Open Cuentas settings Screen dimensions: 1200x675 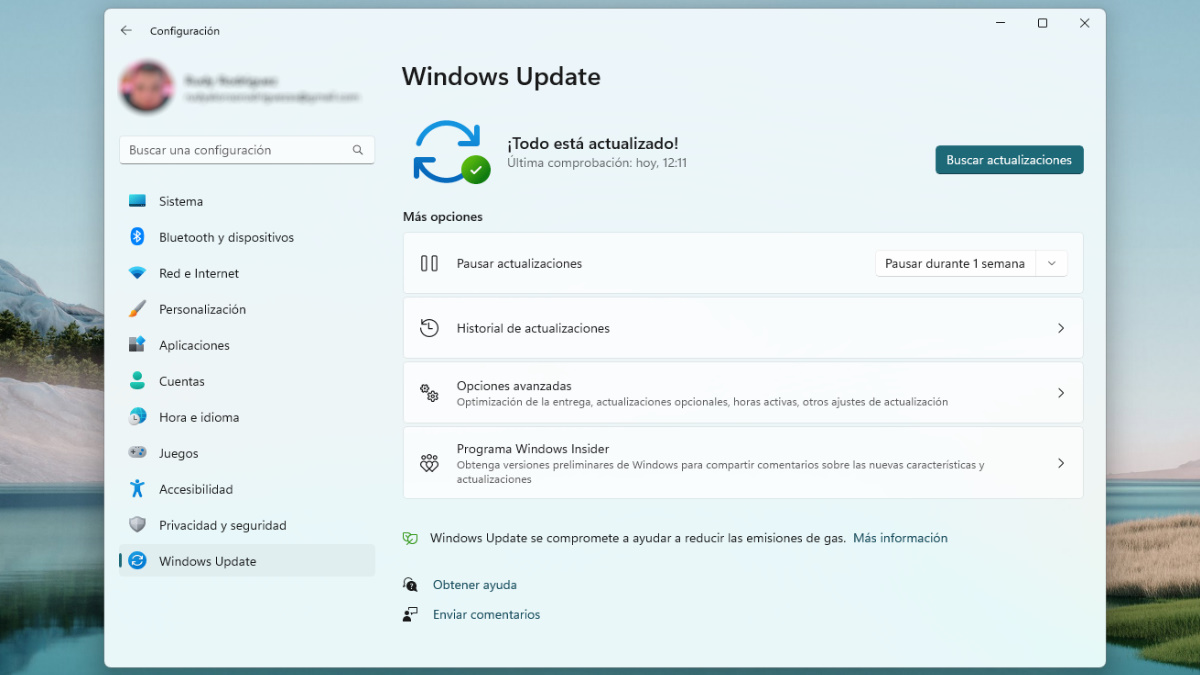(x=247, y=381)
